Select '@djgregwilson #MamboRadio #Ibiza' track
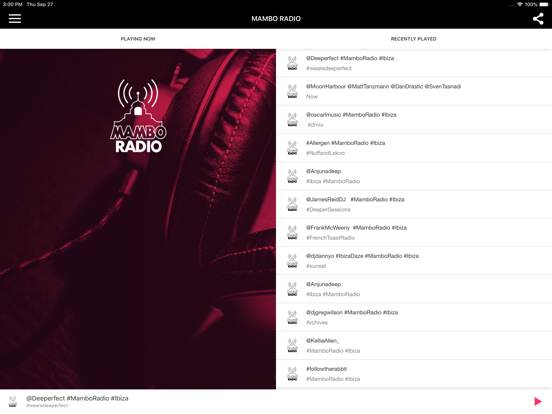 (x=352, y=312)
